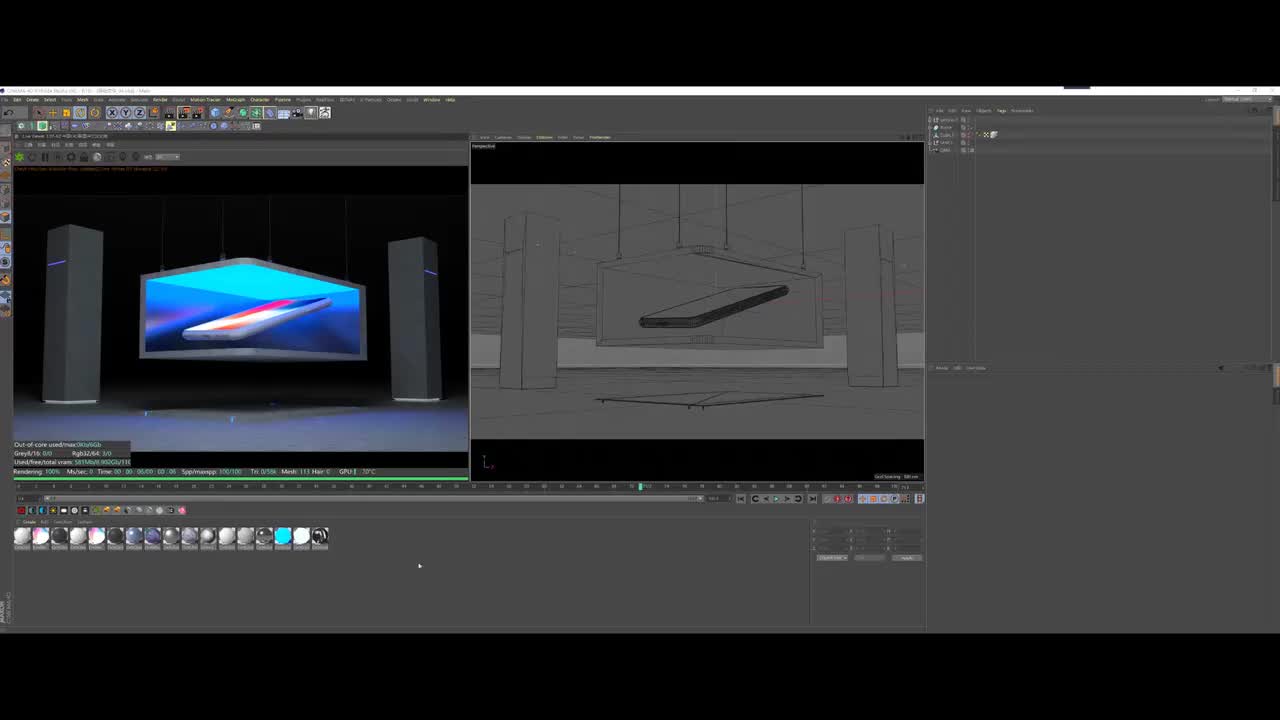Screen dimensions: 1280x720
Task: Click the blue Cube primitive icon
Action: (x=215, y=113)
